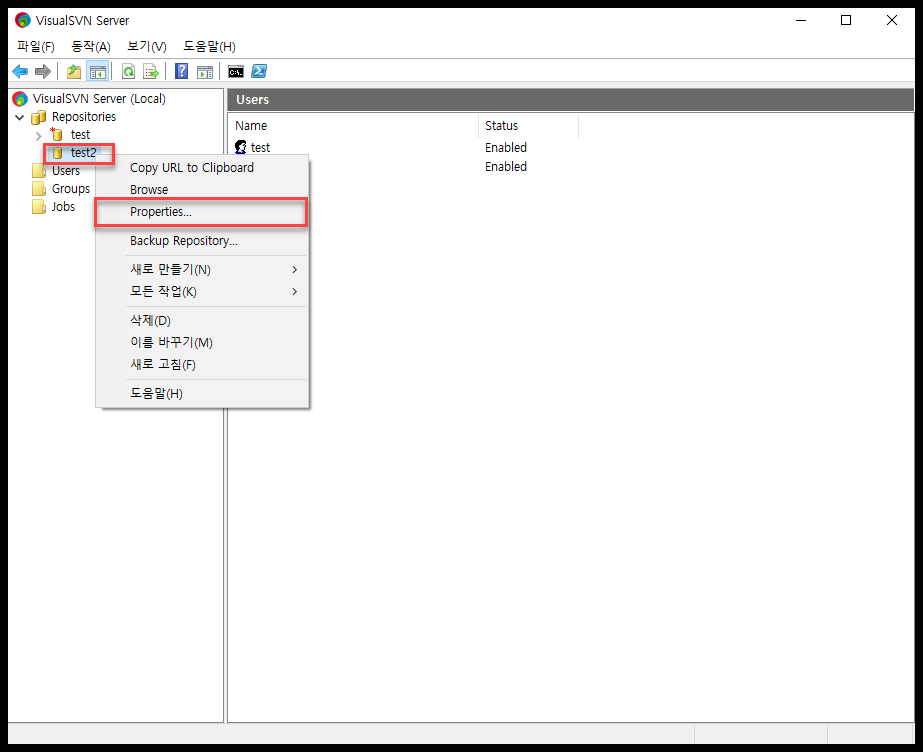Open the 파일(F) menu
The height and width of the screenshot is (752, 923).
pyautogui.click(x=36, y=46)
